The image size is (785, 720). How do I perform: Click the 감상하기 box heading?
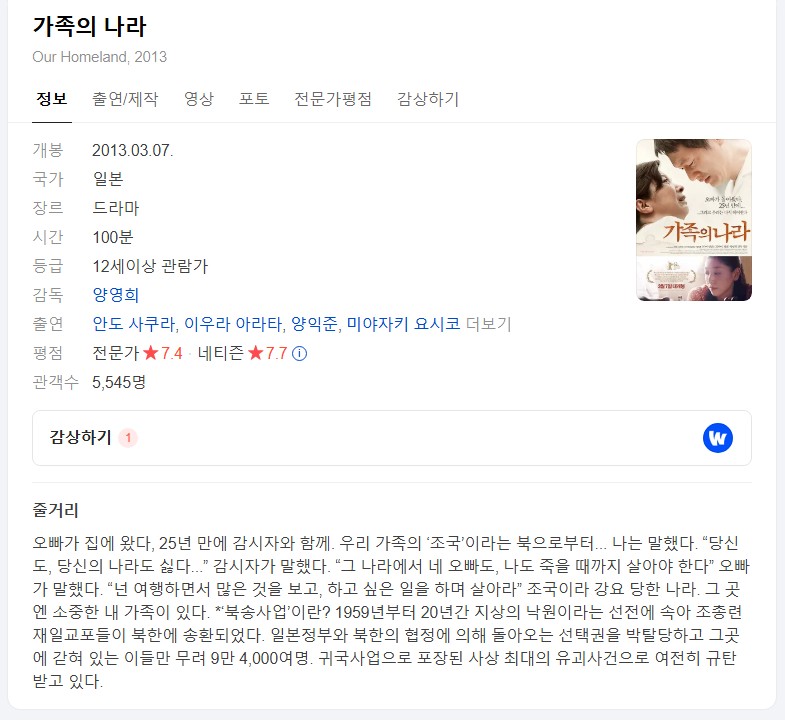point(80,438)
